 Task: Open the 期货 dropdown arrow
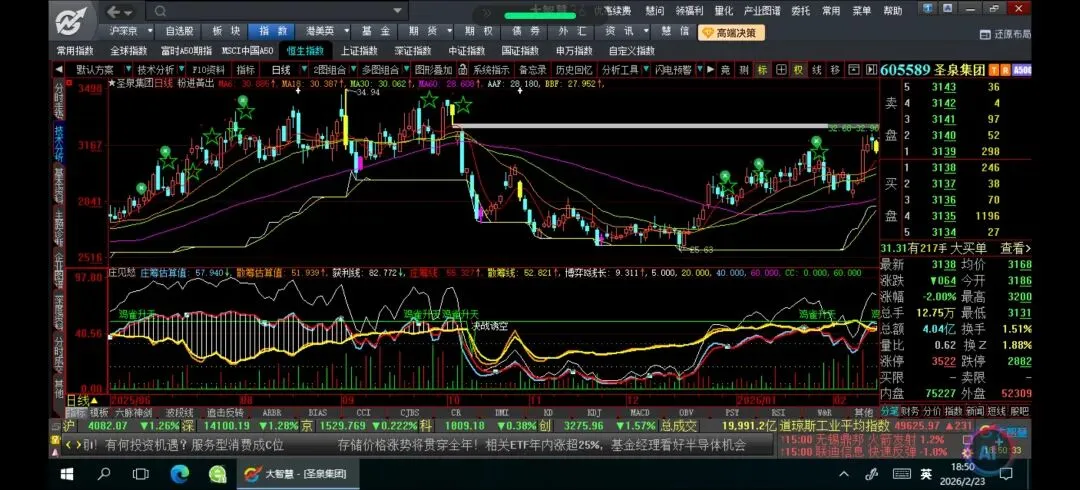pyautogui.click(x=448, y=31)
